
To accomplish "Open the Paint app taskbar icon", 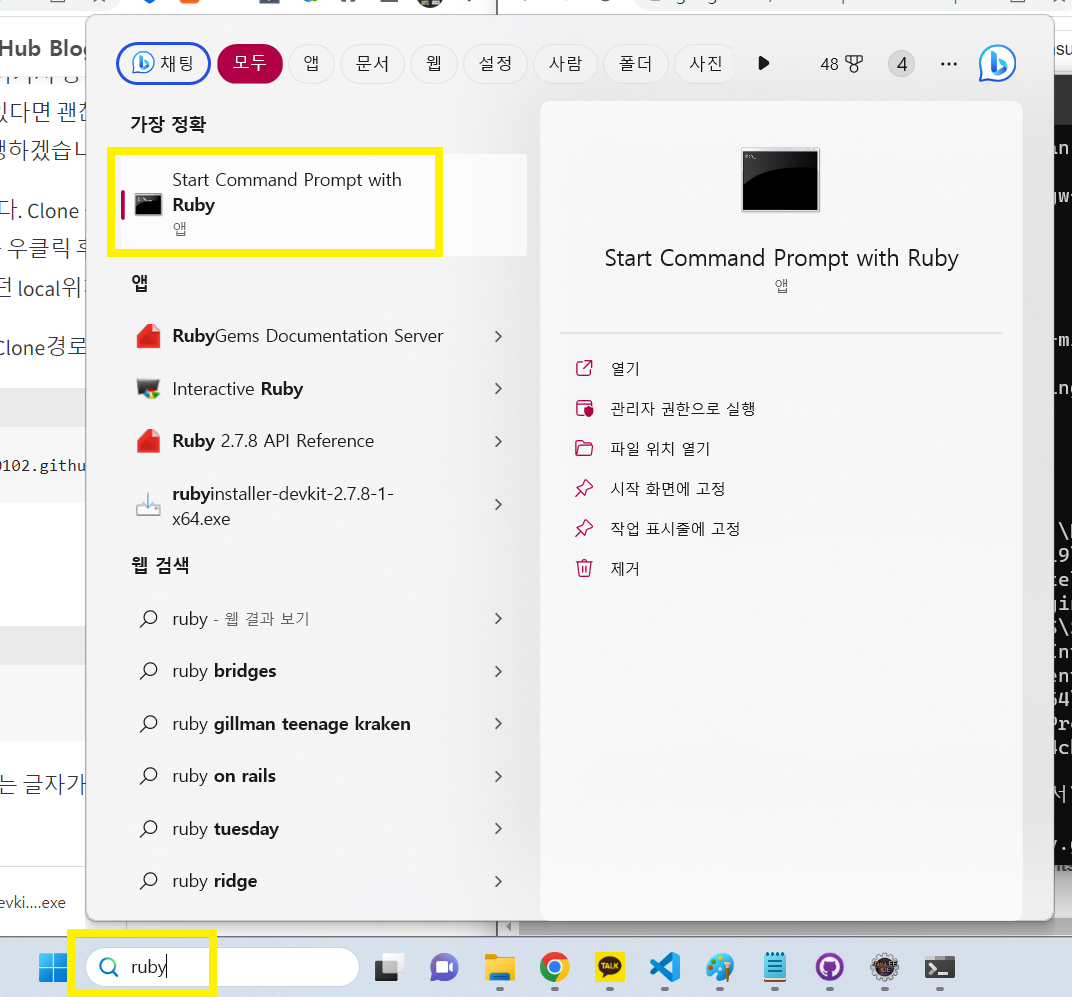I will (x=720, y=967).
